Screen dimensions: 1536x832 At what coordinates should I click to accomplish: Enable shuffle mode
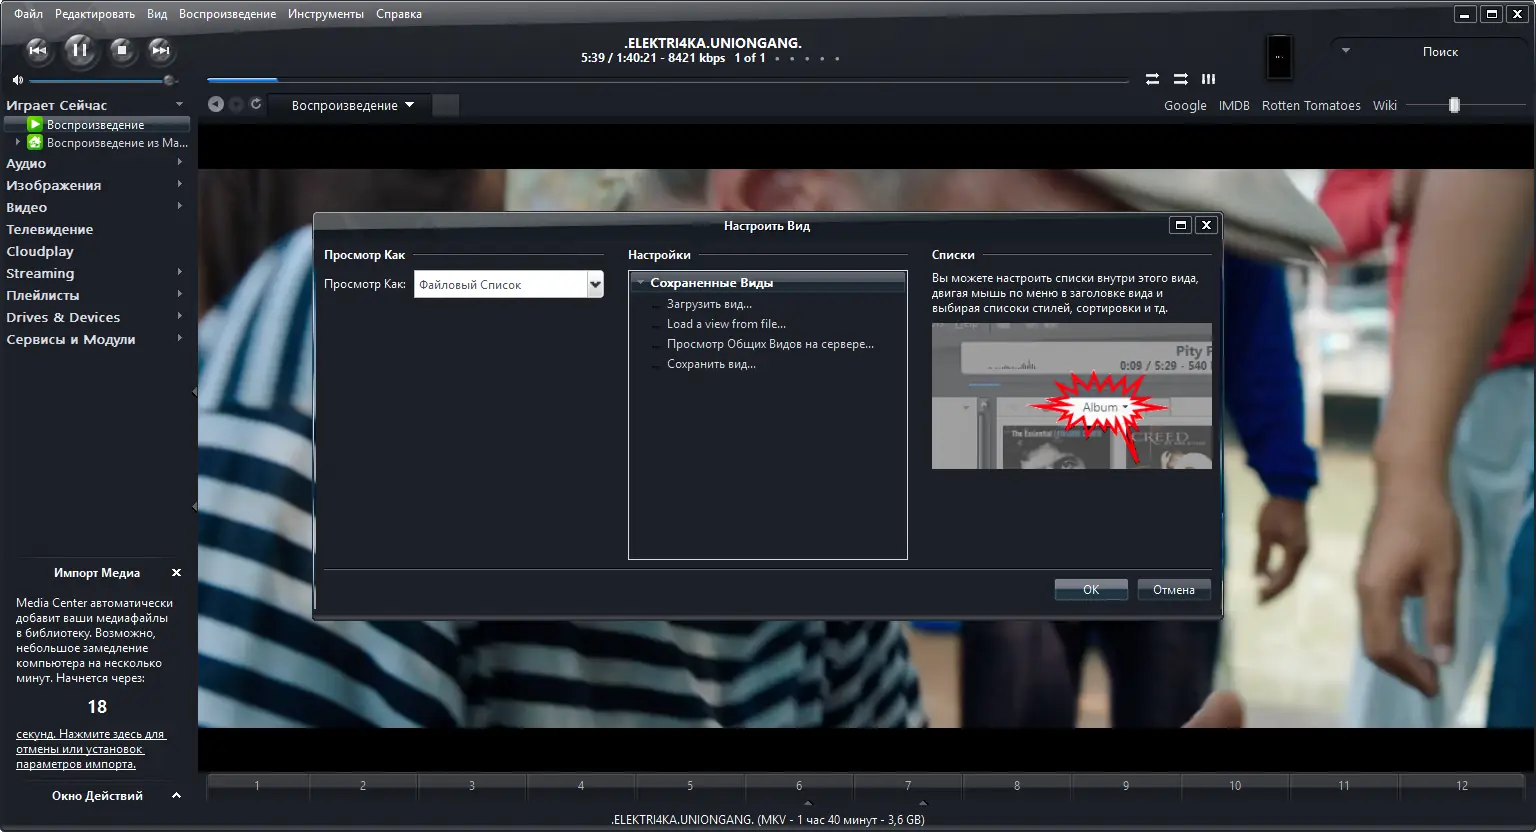tap(1152, 78)
